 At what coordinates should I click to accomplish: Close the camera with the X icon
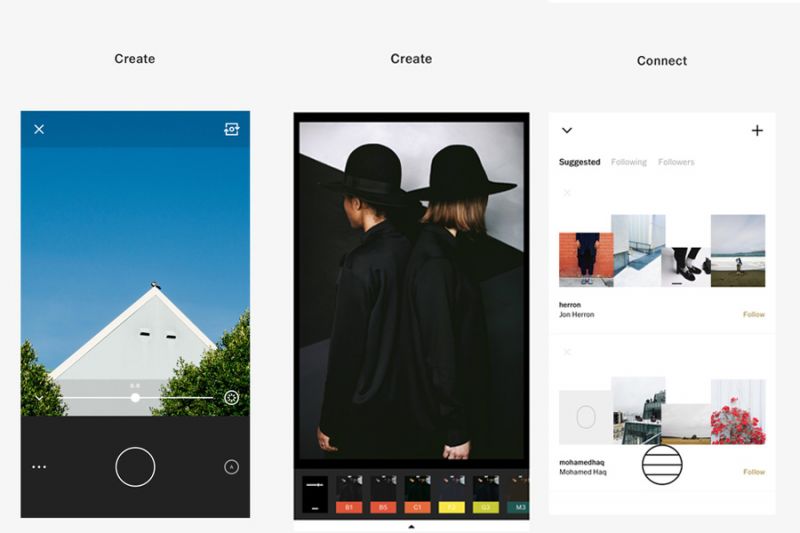click(39, 129)
